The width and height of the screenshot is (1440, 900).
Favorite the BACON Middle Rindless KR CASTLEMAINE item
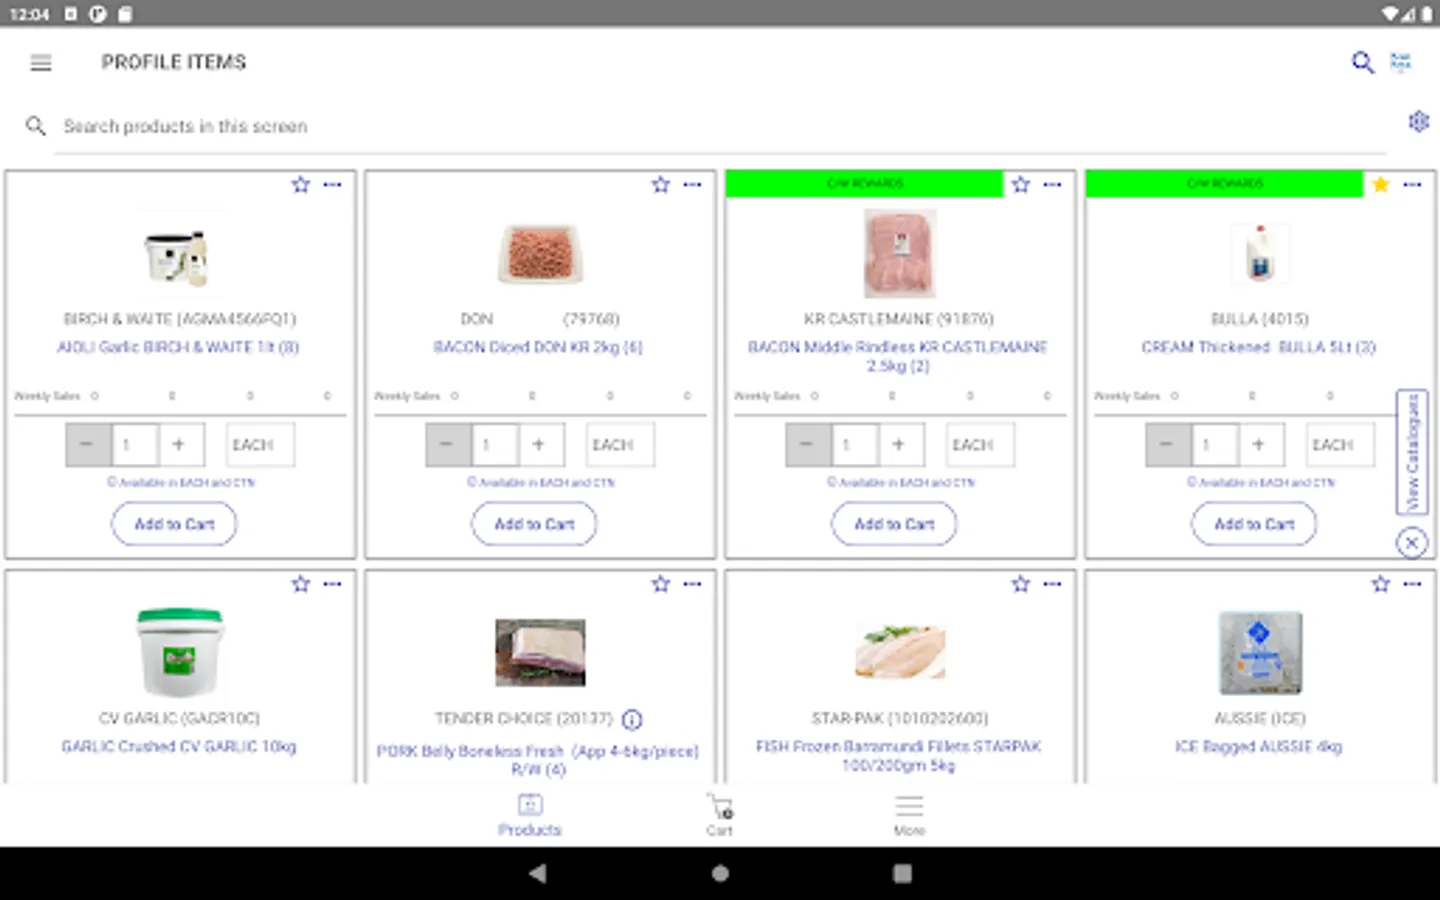tap(1020, 185)
